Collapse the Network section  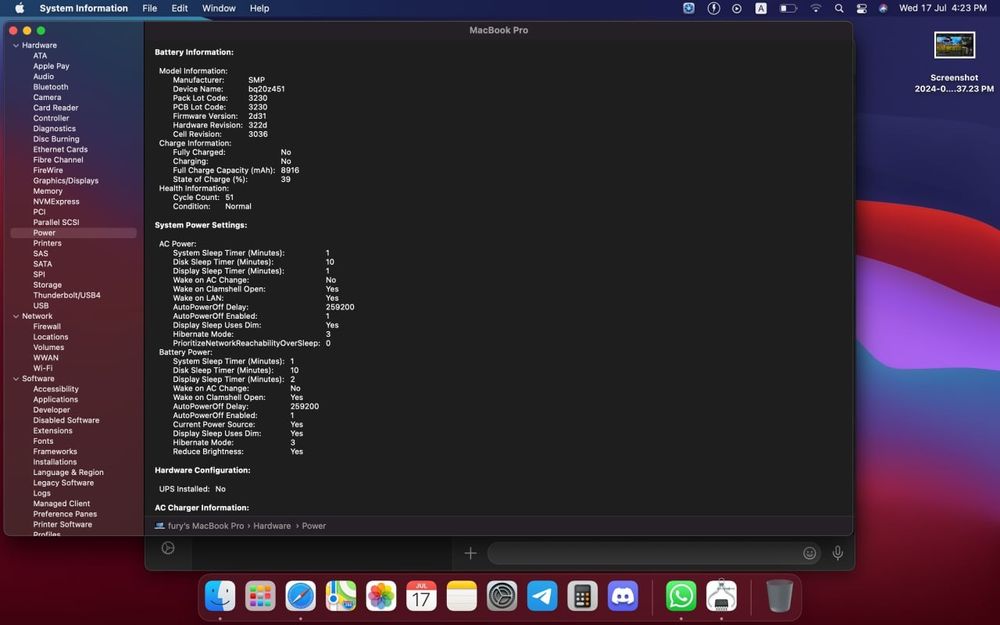tap(16, 316)
